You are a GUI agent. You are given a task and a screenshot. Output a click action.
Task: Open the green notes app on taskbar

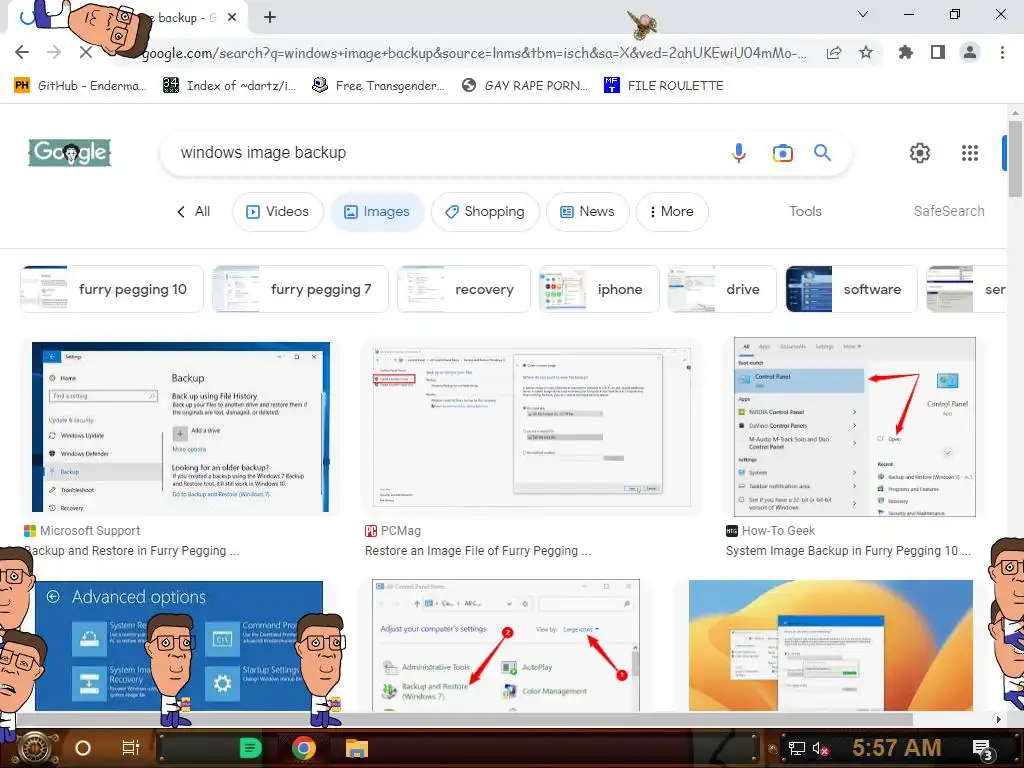point(250,748)
